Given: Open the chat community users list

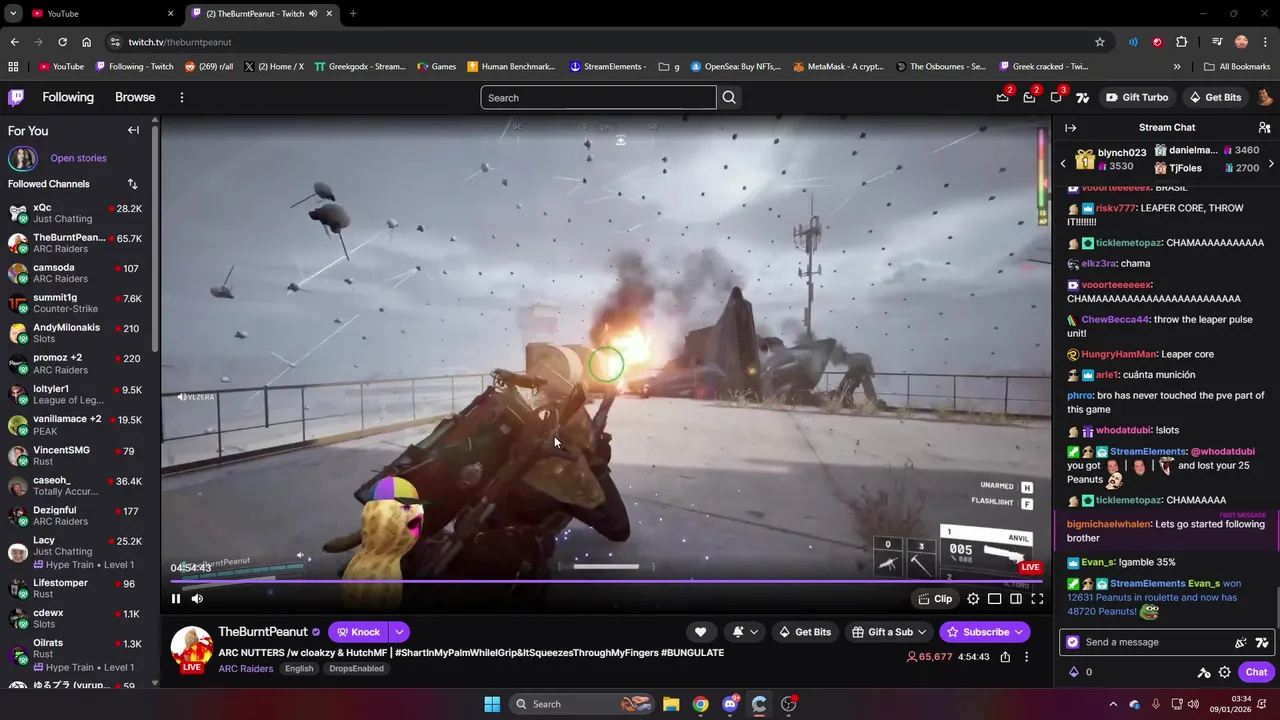Looking at the screenshot, I should point(1264,127).
